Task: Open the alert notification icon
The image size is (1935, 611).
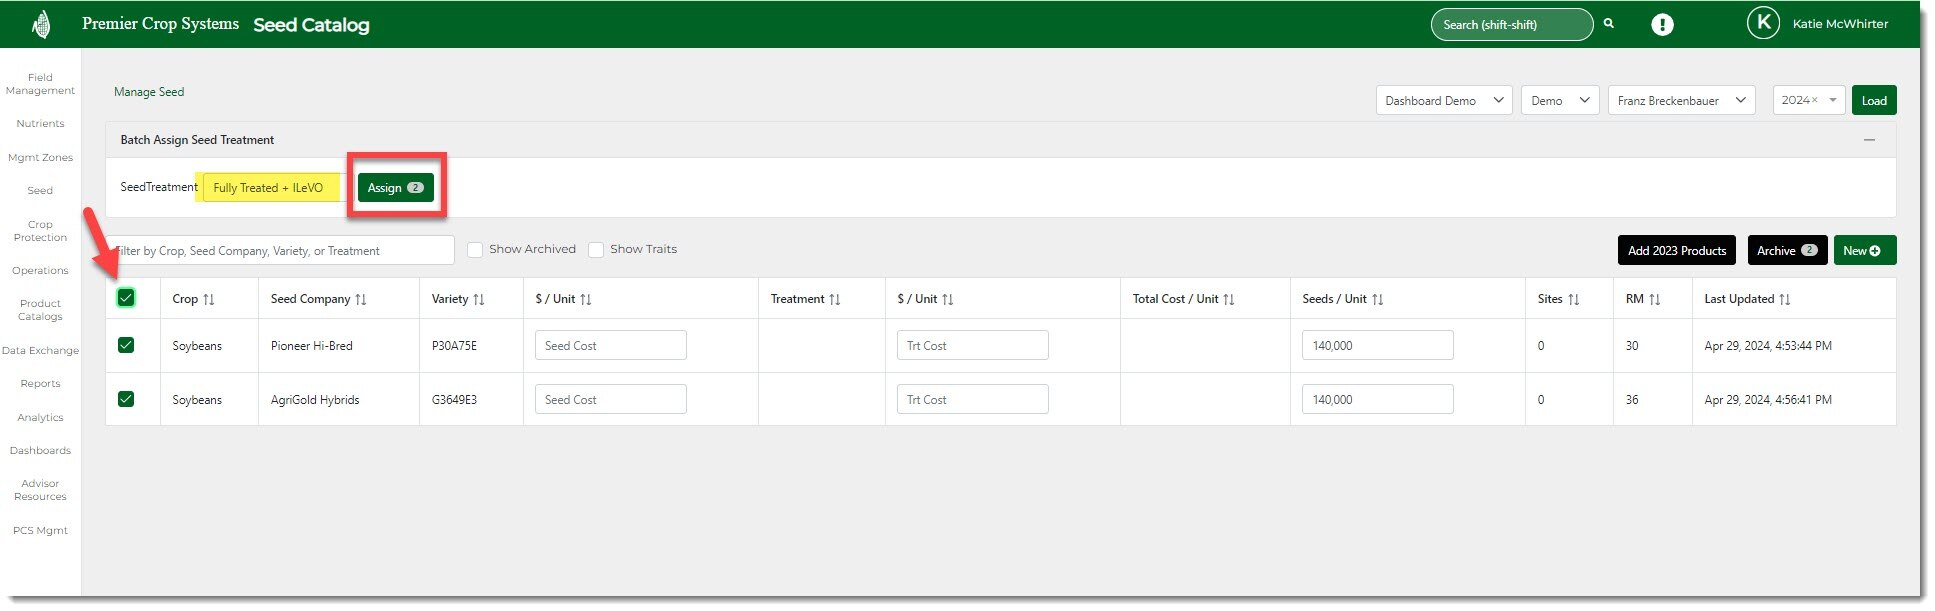Action: (x=1662, y=25)
